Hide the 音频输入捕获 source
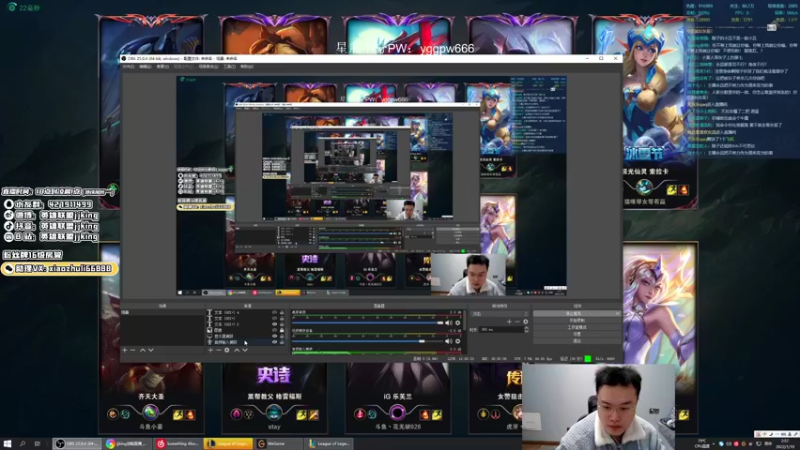 [x=274, y=342]
